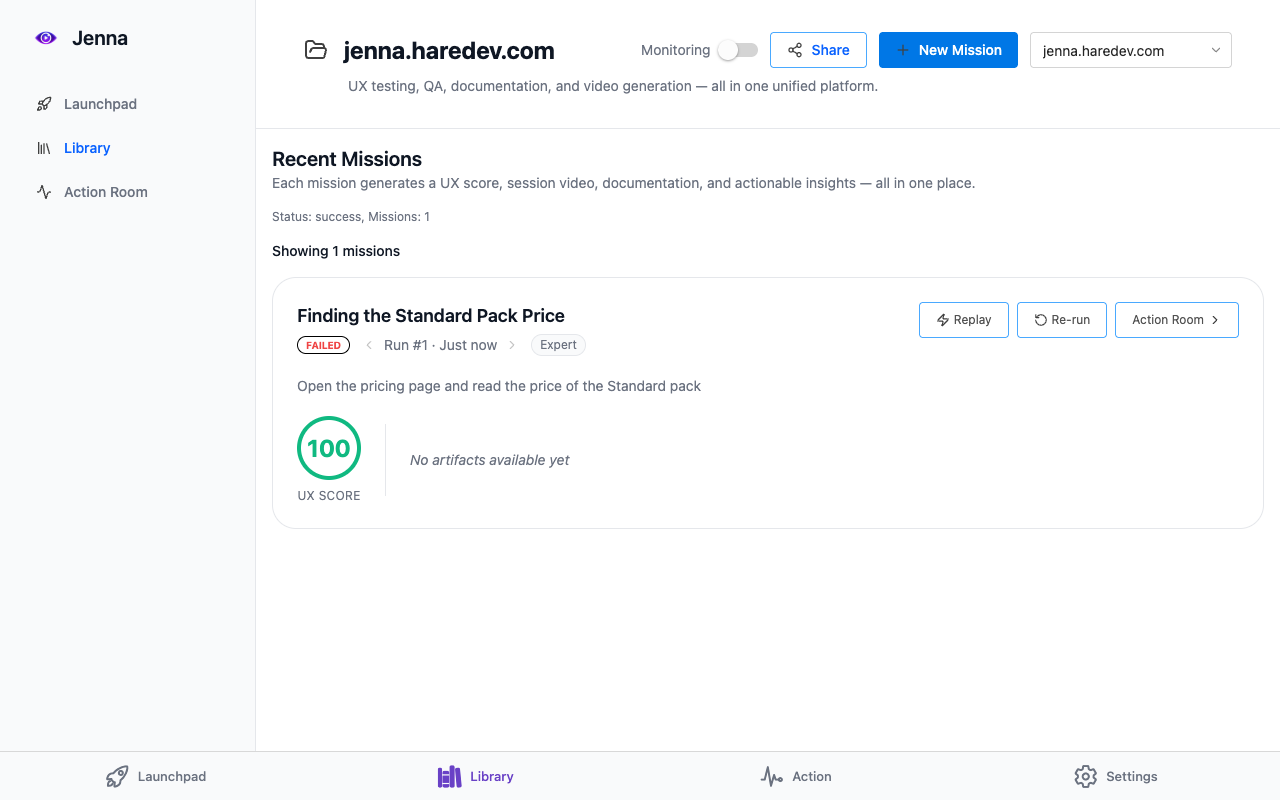Click the bottom bar Action pulse icon
Image resolution: width=1280 pixels, height=800 pixels.
pyautogui.click(x=771, y=776)
